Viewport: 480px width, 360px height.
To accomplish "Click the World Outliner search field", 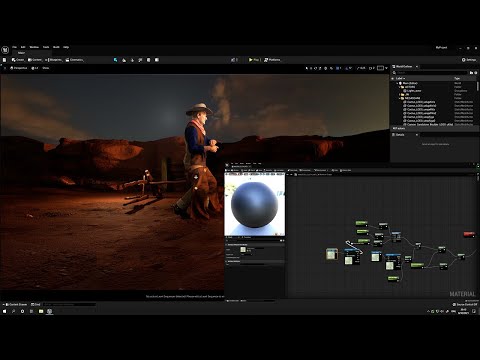I will pyautogui.click(x=432, y=72).
